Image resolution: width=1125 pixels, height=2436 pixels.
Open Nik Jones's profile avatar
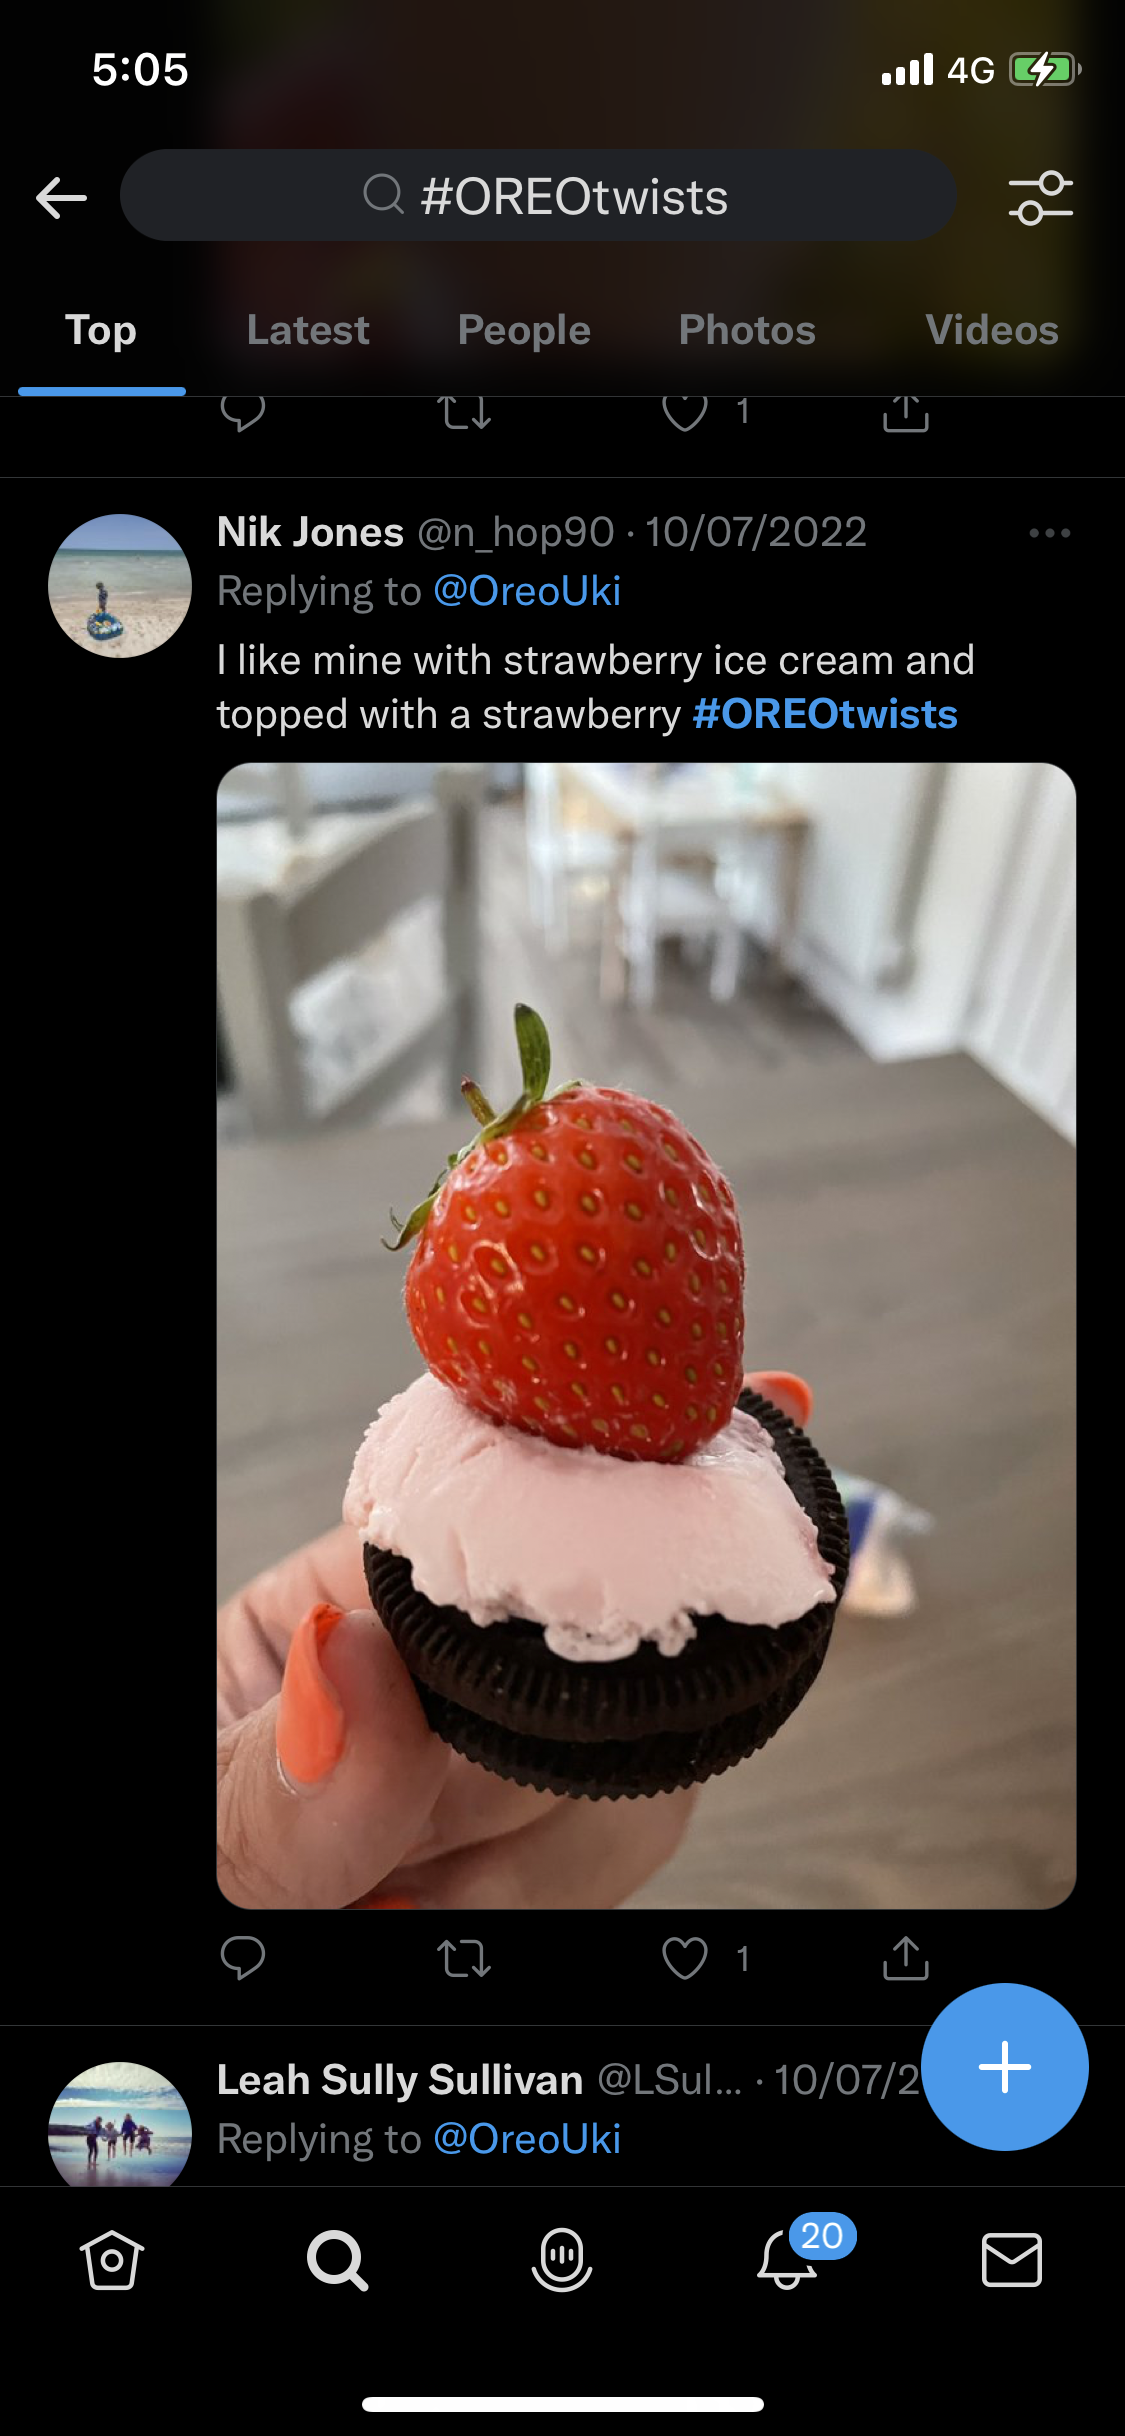click(x=120, y=586)
